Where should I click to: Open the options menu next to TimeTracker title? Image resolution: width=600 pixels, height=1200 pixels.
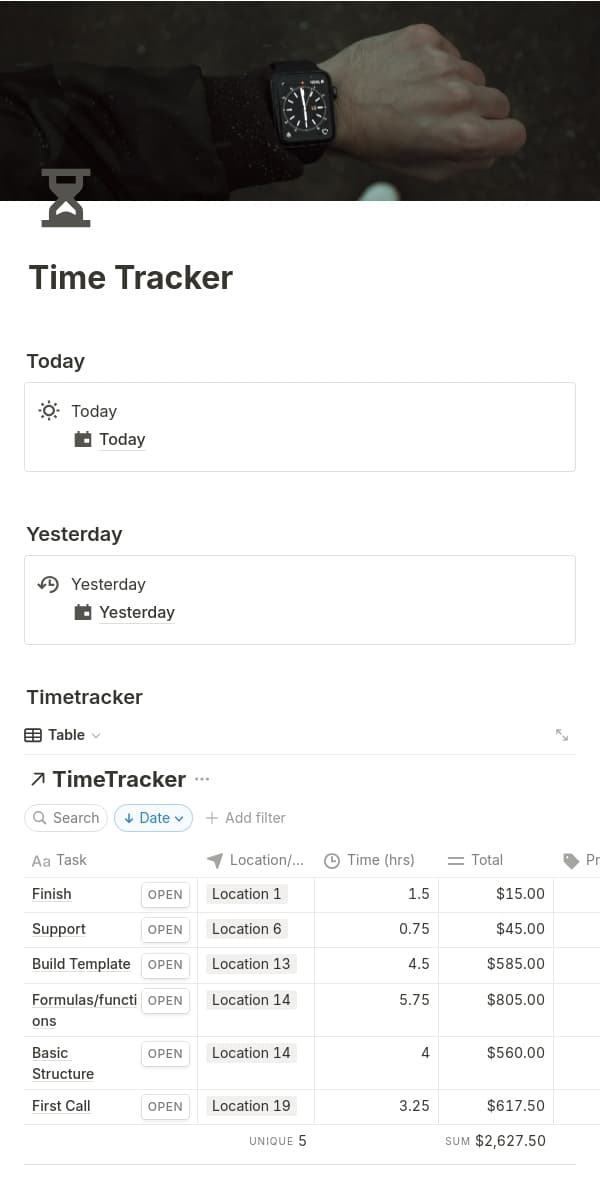[x=201, y=779]
